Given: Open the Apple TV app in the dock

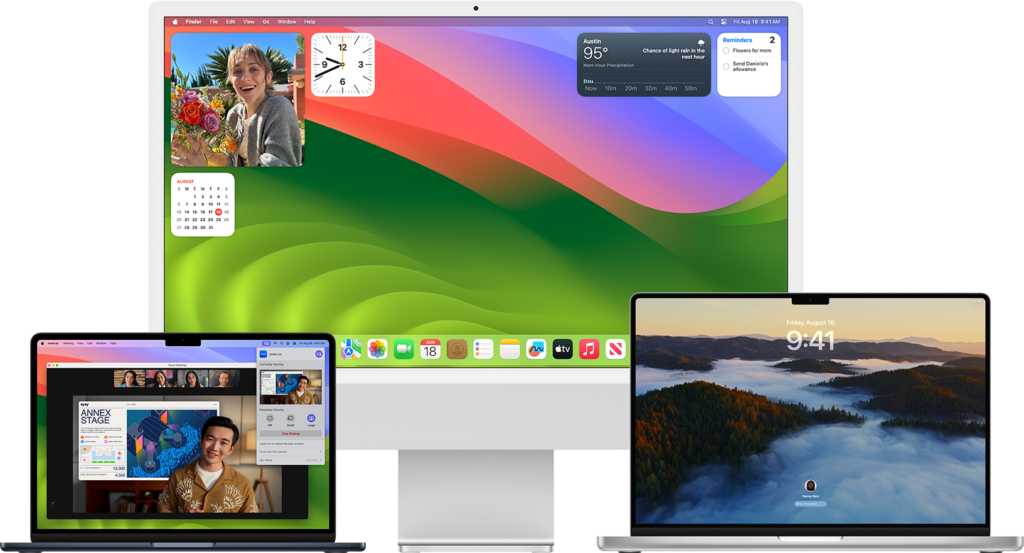Looking at the screenshot, I should [562, 349].
